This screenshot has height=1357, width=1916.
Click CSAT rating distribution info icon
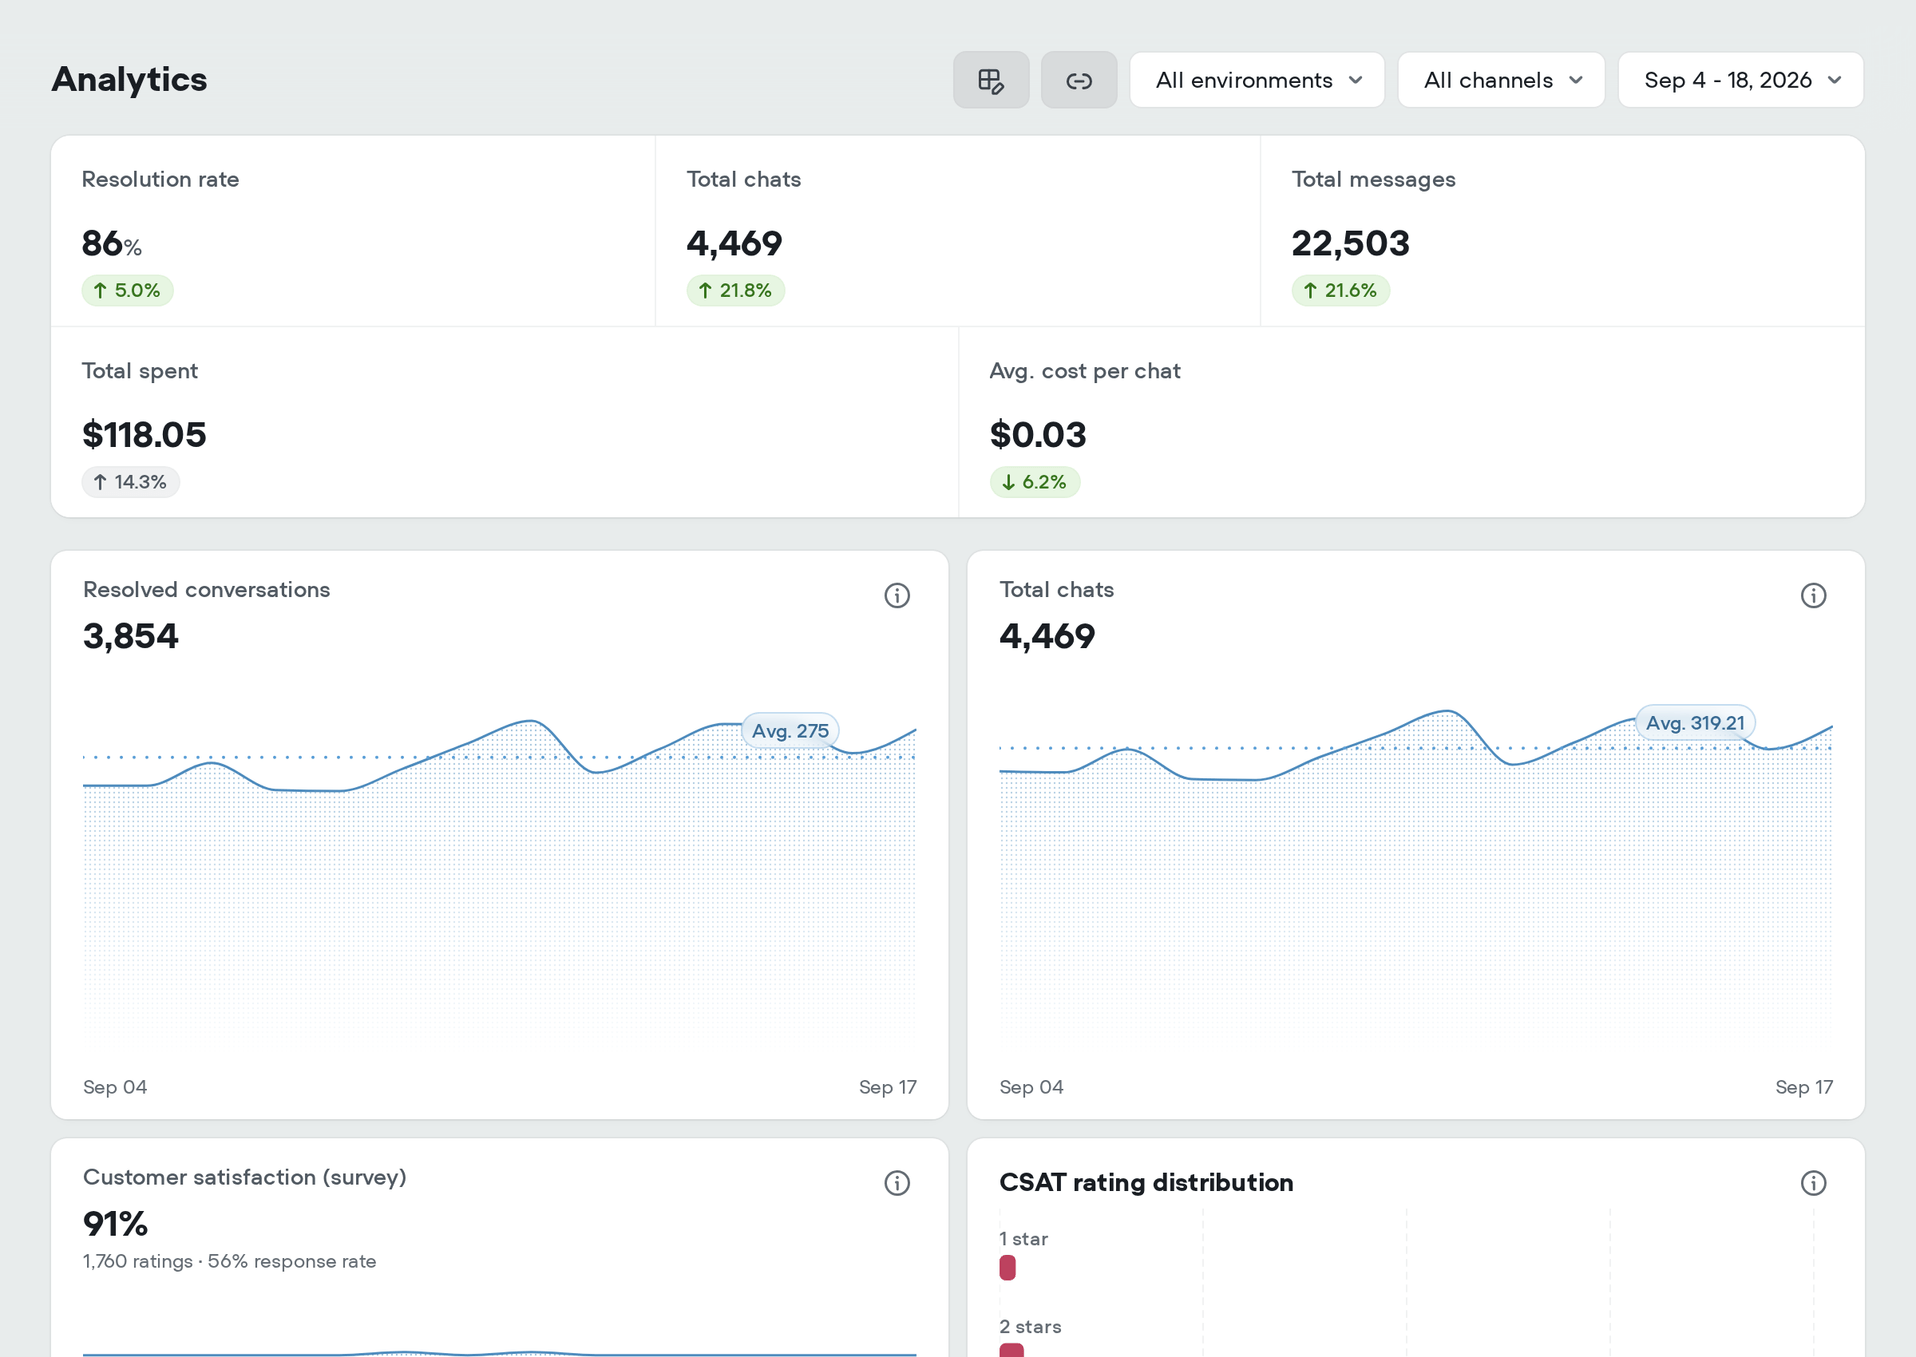click(1813, 1183)
